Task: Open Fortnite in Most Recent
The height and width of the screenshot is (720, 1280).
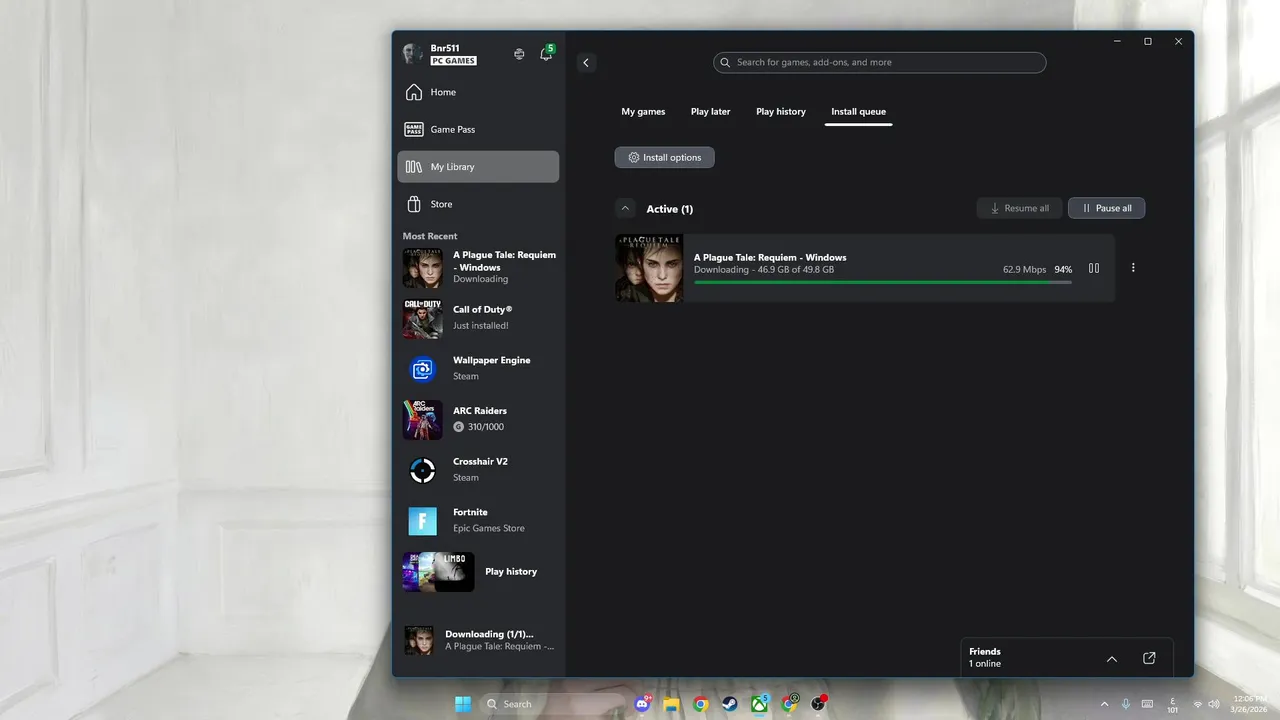Action: 480,521
